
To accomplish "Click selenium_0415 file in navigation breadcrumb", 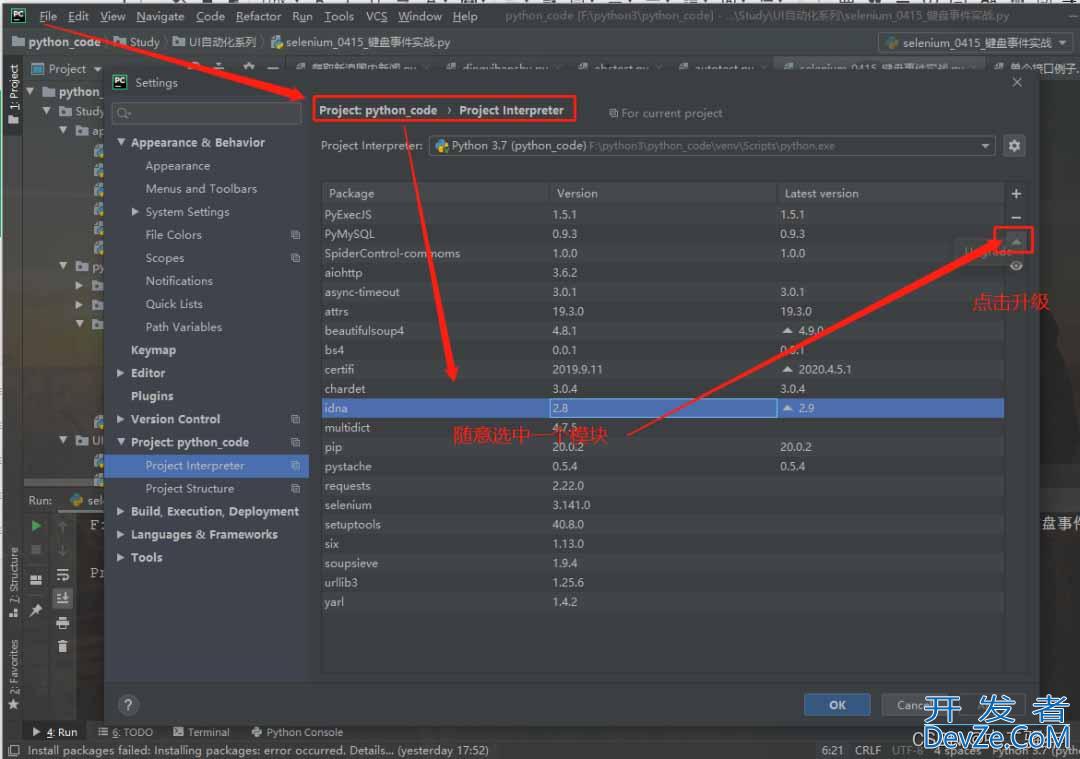I will coord(361,43).
